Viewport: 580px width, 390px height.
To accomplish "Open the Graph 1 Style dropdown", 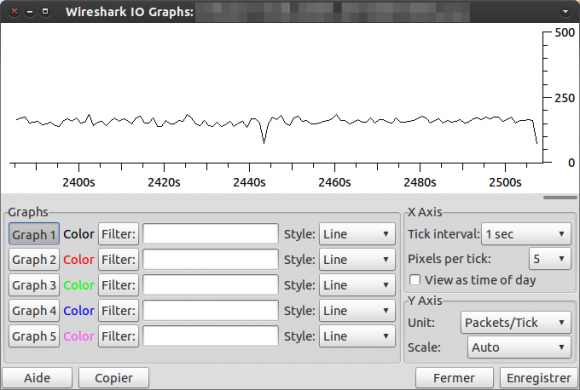I will pyautogui.click(x=357, y=234).
